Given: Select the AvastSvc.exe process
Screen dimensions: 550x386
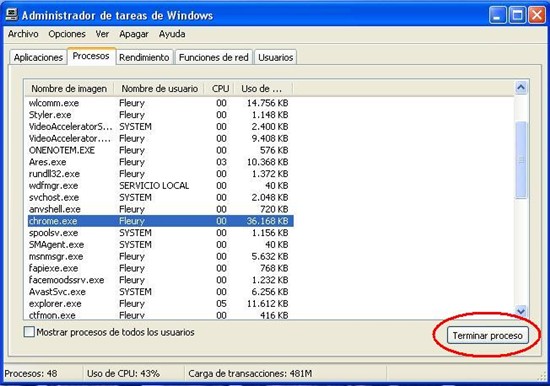Looking at the screenshot, I should tap(161, 292).
